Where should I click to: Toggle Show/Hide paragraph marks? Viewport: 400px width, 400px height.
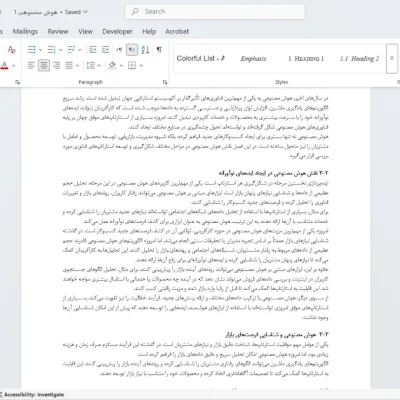click(x=159, y=50)
